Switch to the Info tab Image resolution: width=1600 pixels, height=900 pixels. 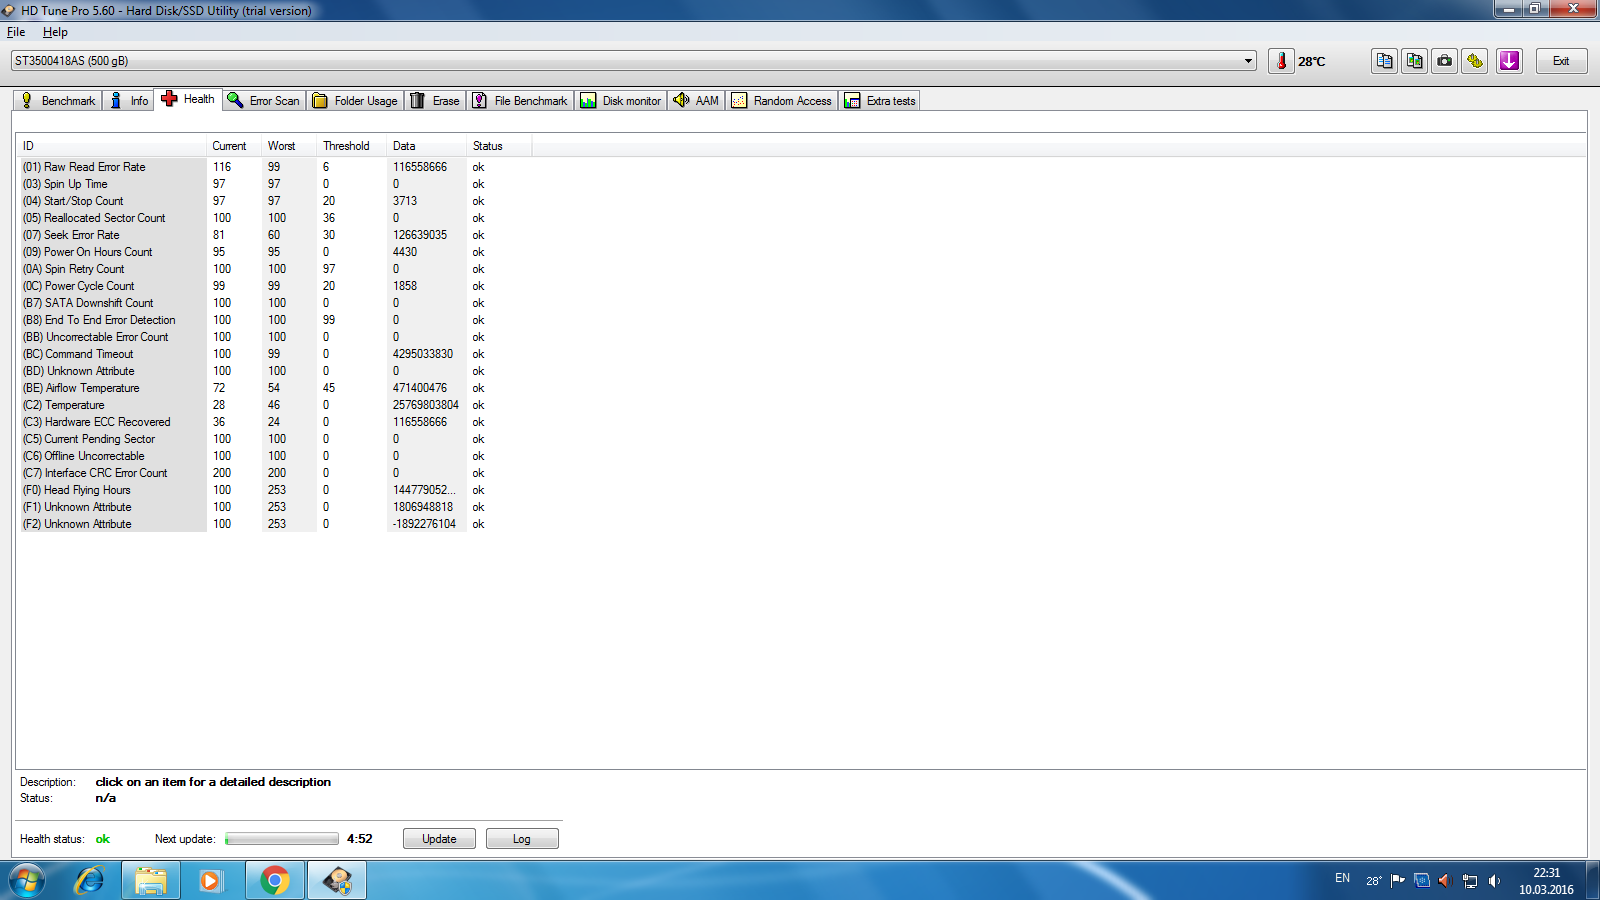coord(129,101)
